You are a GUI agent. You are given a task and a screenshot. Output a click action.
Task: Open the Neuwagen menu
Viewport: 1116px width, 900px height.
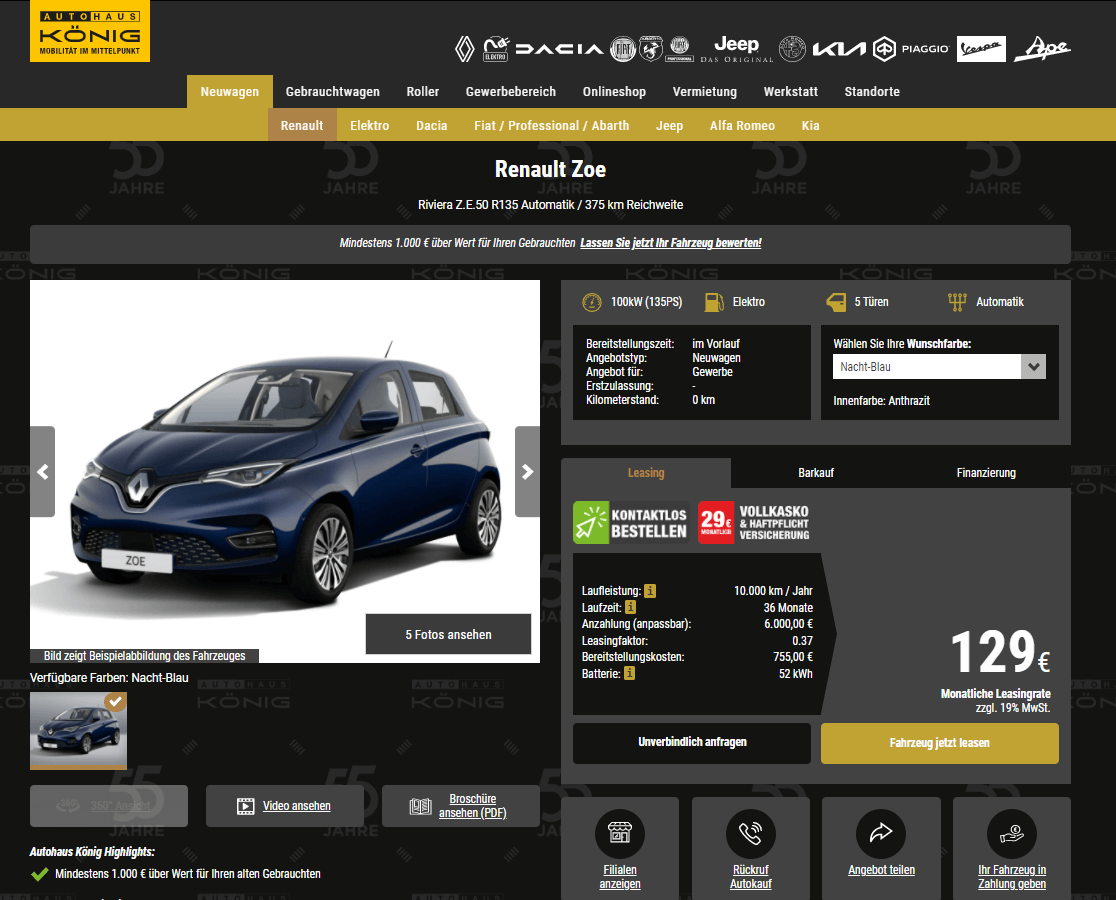click(x=230, y=92)
